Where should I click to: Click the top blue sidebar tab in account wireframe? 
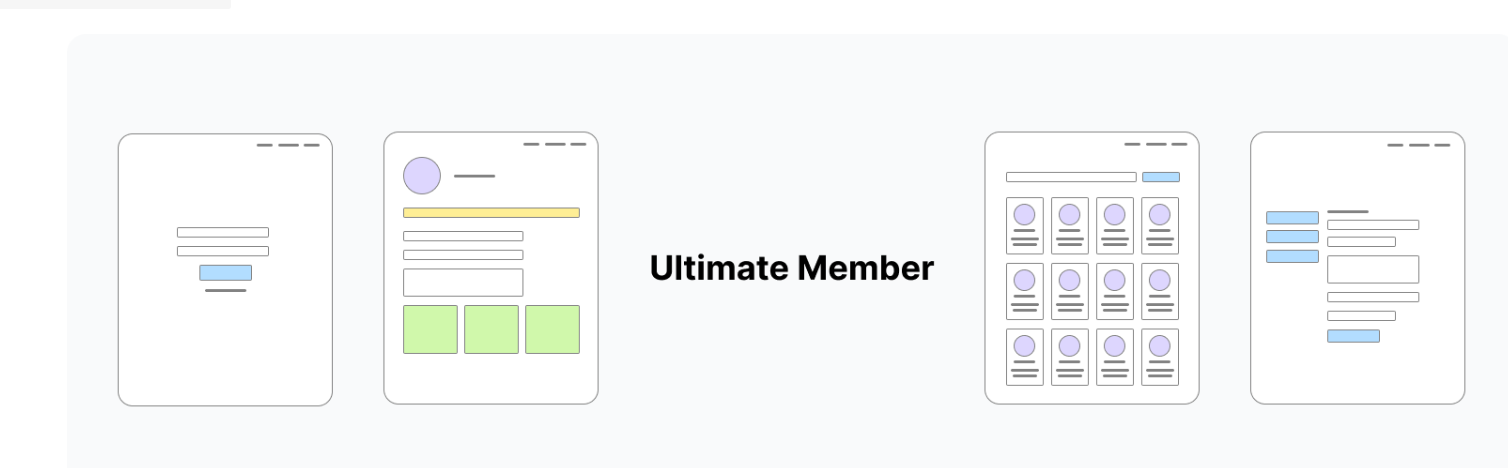tap(1292, 217)
